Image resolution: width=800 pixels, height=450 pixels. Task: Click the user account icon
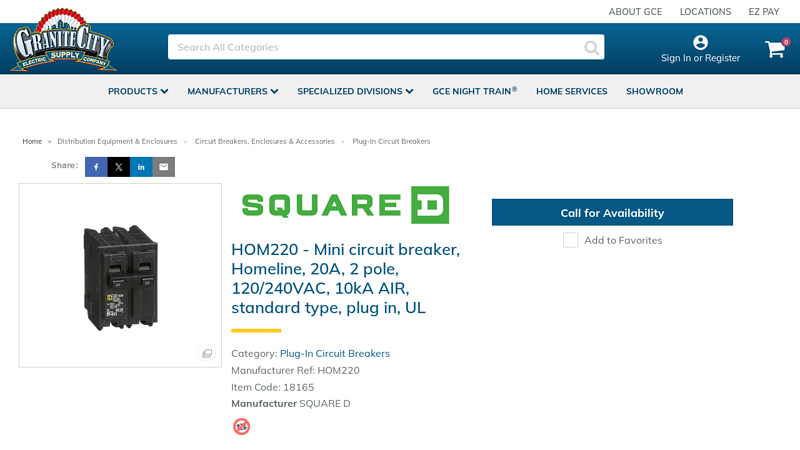[x=700, y=42]
